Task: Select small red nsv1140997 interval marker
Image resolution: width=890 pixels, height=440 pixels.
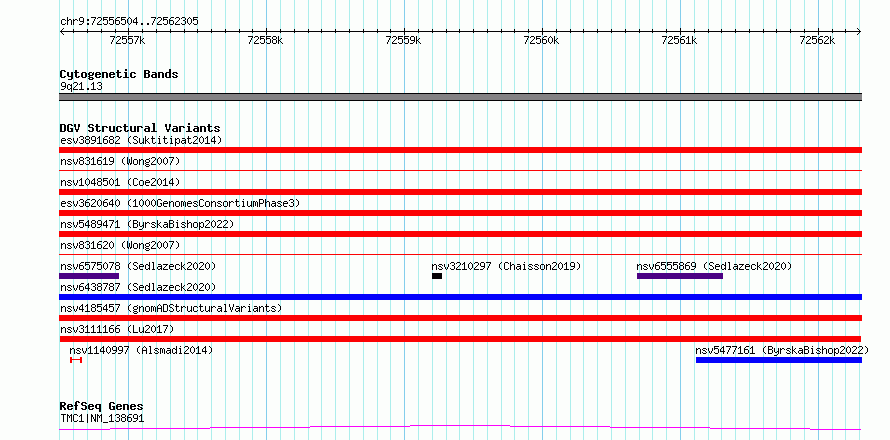Action: pos(76,360)
